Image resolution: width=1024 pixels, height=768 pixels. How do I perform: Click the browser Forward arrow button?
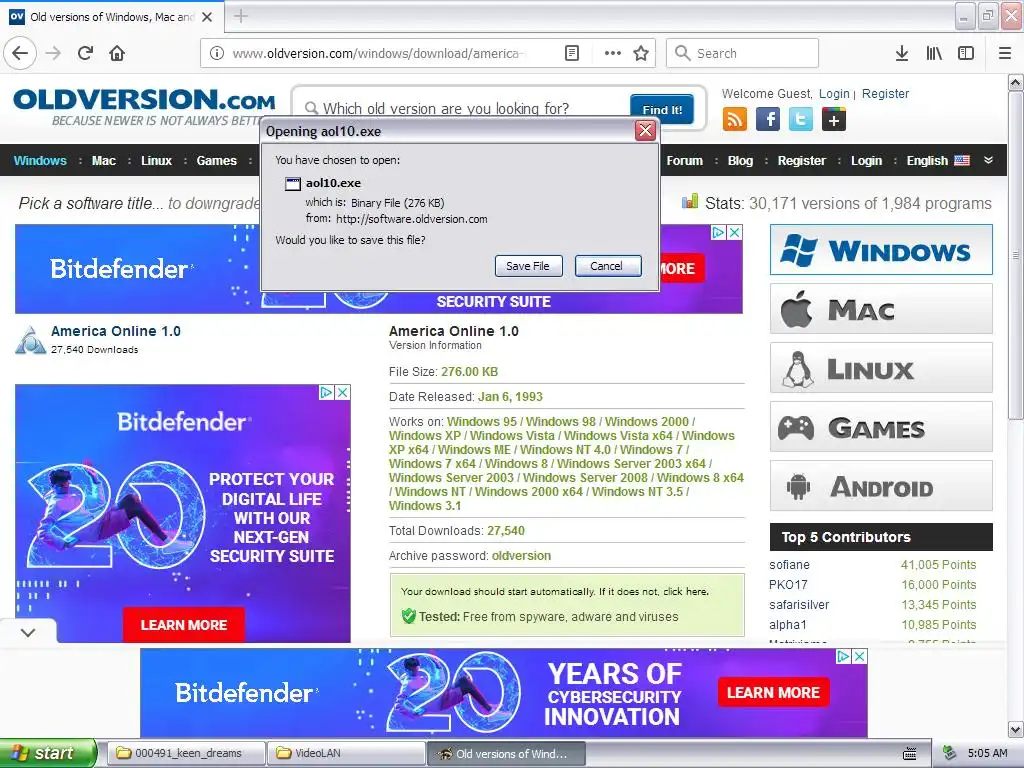54,53
